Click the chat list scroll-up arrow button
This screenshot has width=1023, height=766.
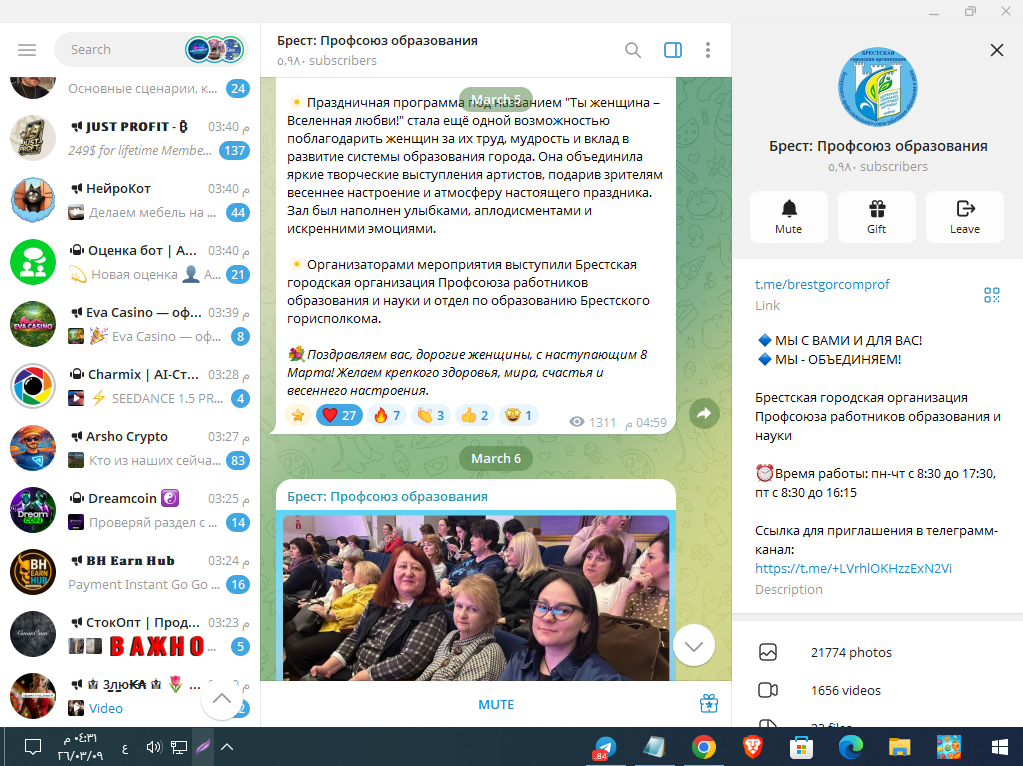222,699
